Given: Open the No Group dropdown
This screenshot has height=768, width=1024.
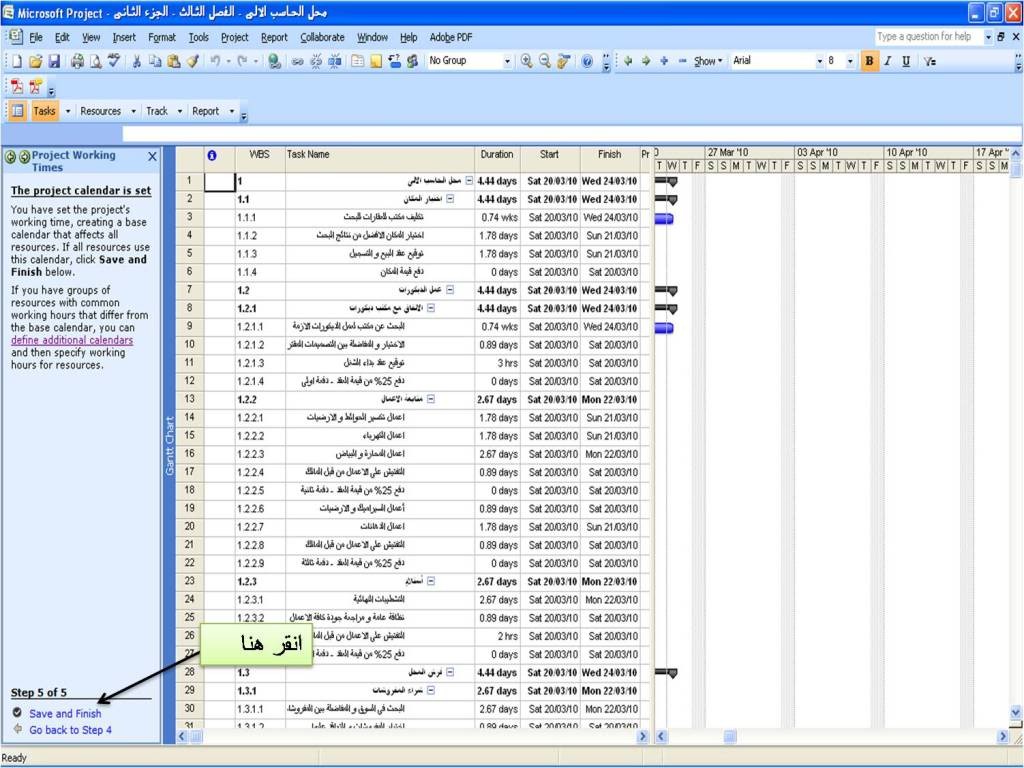Looking at the screenshot, I should (507, 61).
